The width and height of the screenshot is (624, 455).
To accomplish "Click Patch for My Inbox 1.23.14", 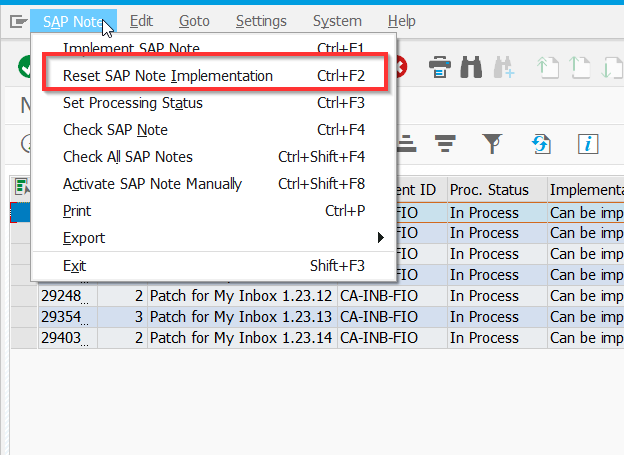I will point(241,338).
